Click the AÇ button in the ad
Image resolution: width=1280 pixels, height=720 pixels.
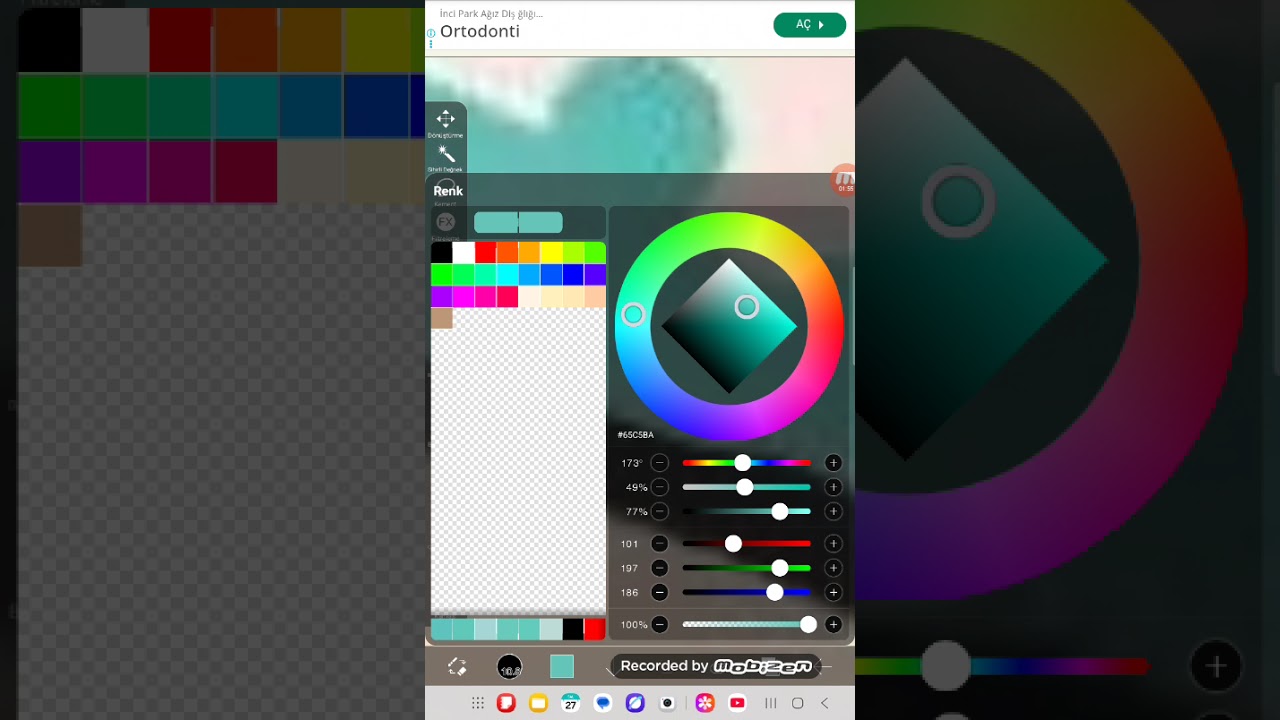810,25
